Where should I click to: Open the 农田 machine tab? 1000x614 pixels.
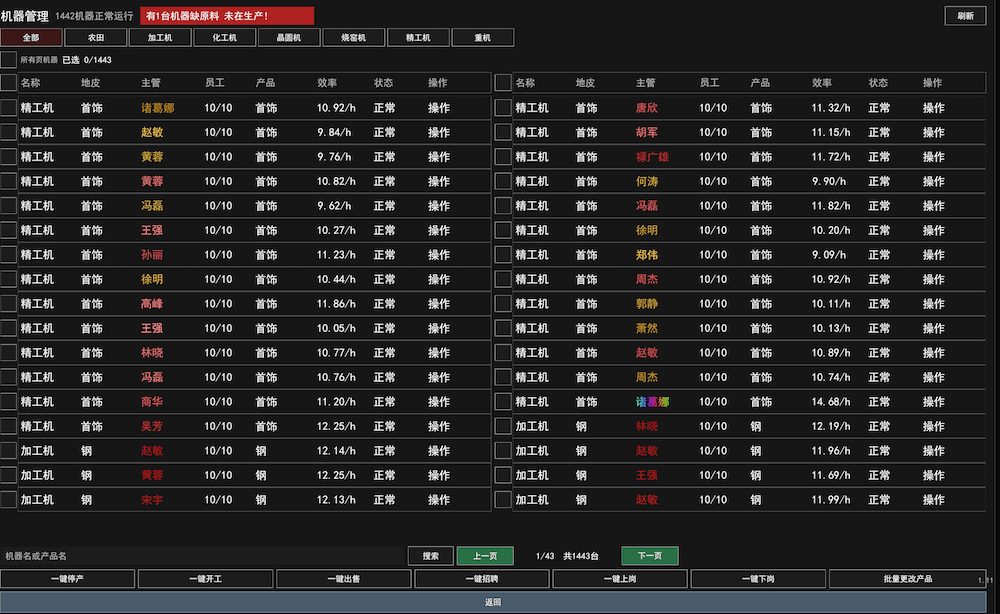(96, 38)
